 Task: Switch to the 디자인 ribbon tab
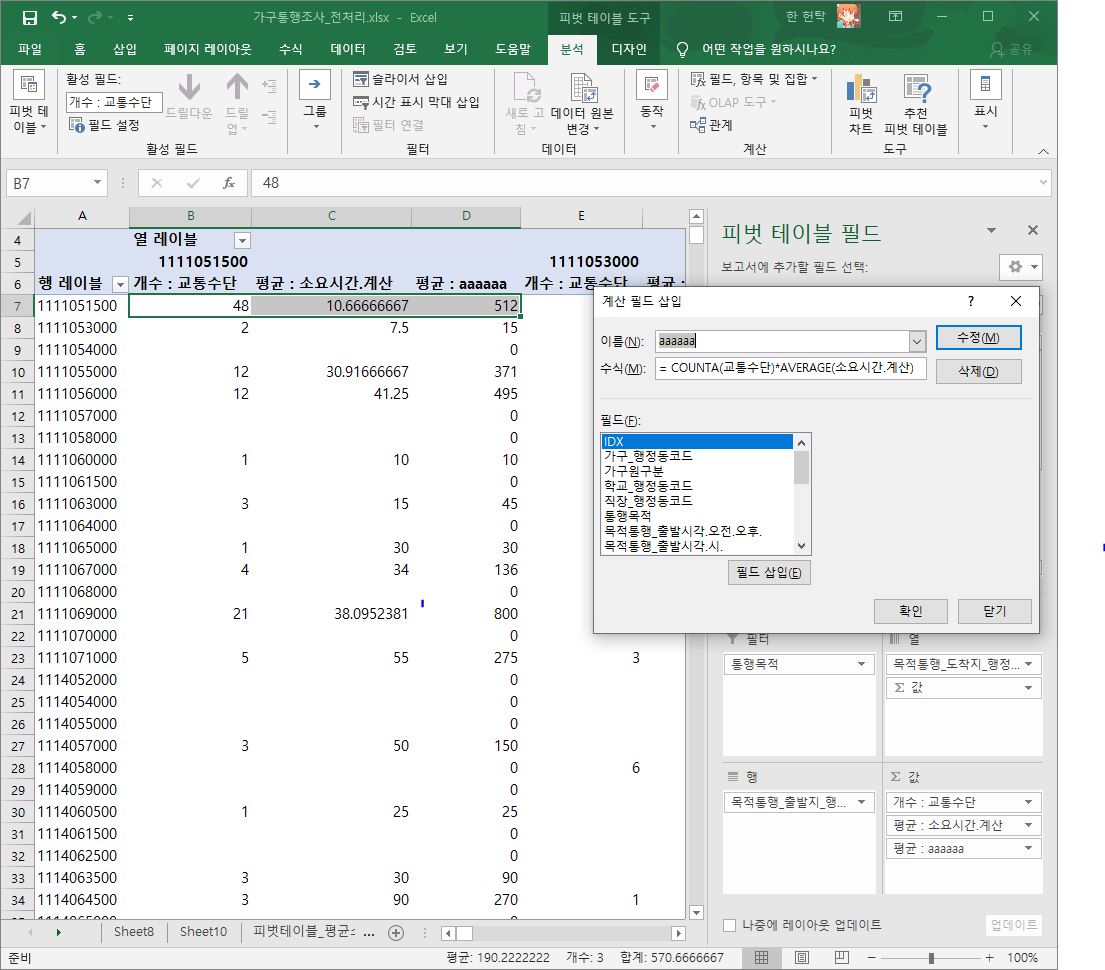coord(627,49)
